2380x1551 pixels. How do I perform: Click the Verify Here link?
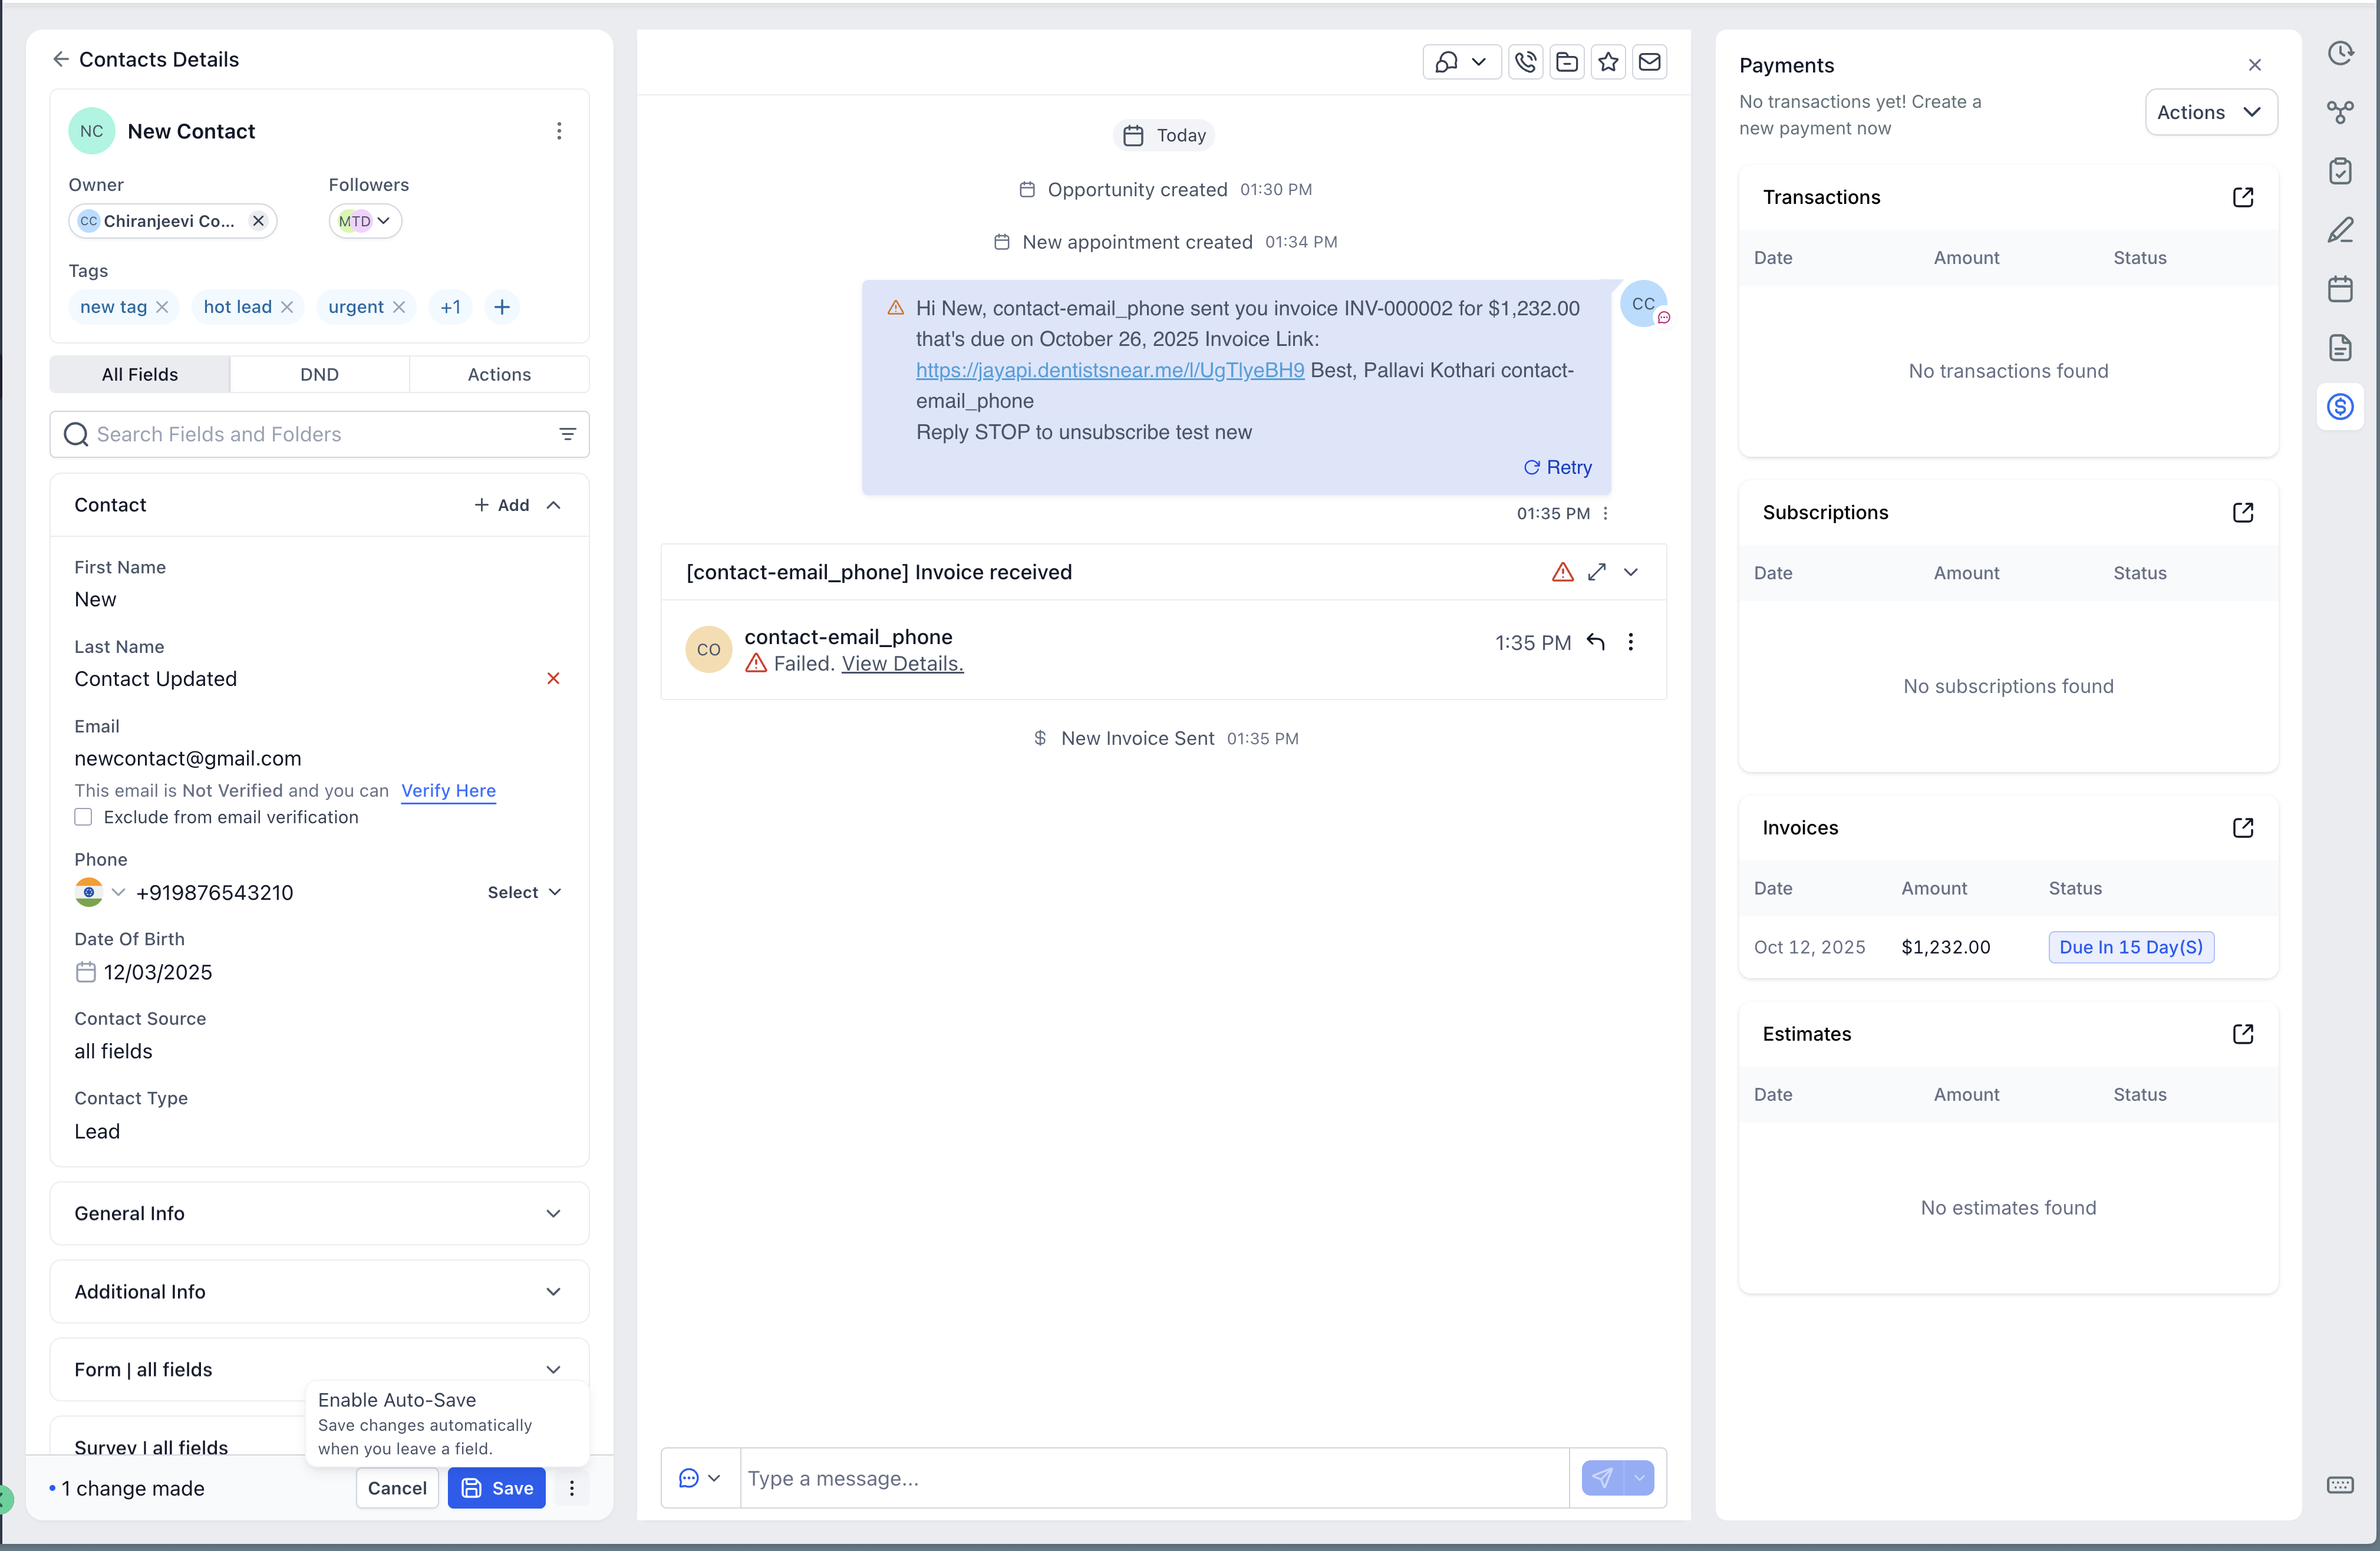pyautogui.click(x=448, y=790)
